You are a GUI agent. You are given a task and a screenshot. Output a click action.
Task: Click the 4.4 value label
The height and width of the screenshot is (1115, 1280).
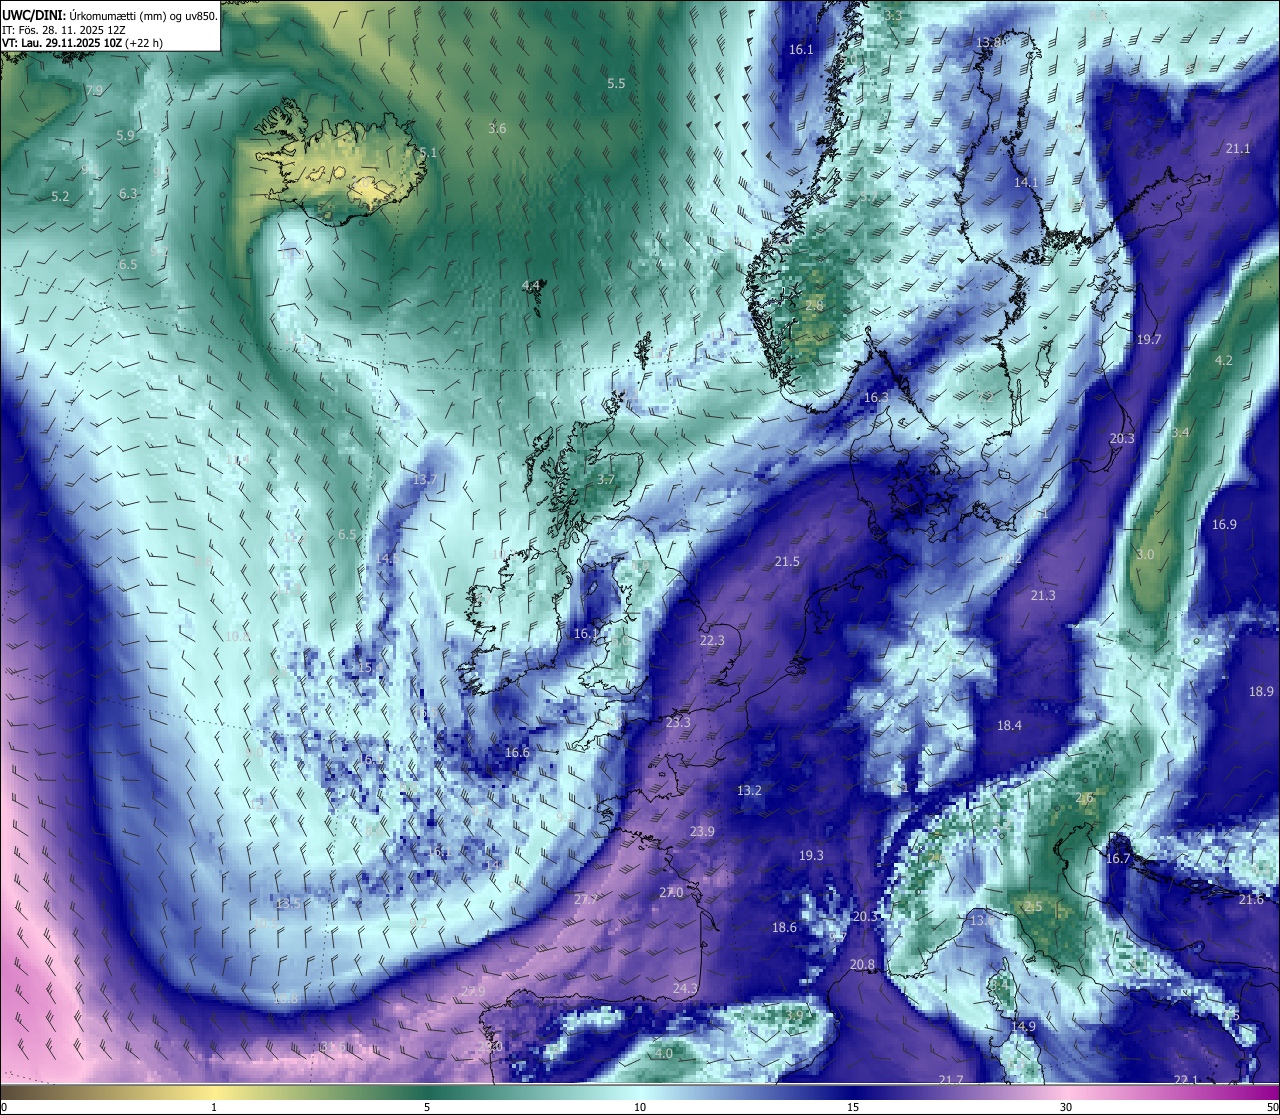[x=531, y=286]
